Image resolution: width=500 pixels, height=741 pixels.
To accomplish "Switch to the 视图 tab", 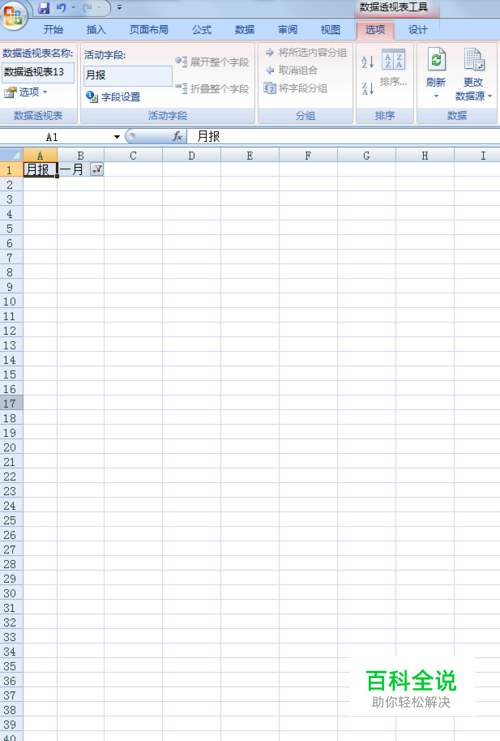I will 330,30.
